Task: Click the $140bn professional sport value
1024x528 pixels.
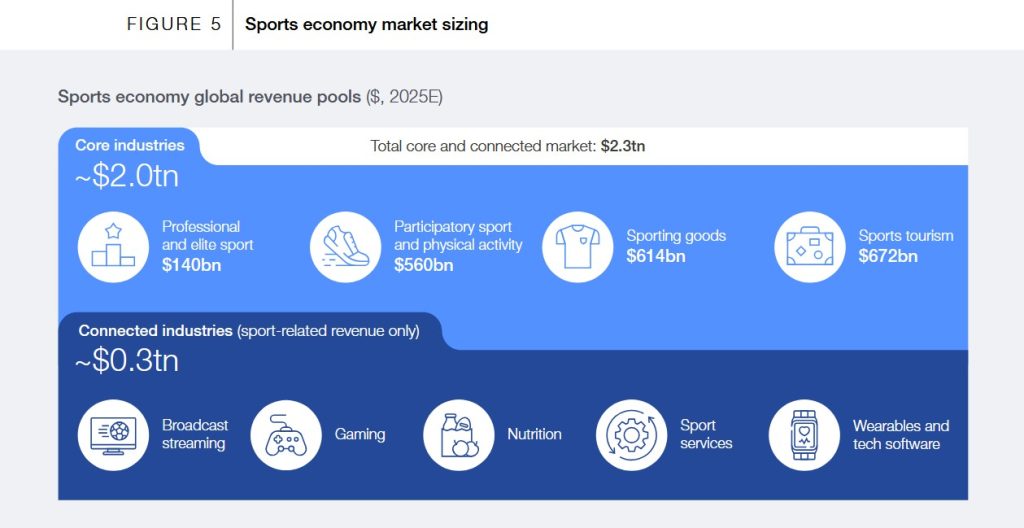Action: 192,265
